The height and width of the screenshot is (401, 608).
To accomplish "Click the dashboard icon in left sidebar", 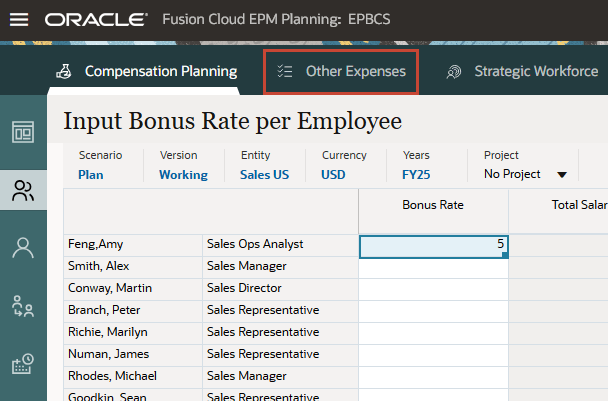I will point(22,132).
